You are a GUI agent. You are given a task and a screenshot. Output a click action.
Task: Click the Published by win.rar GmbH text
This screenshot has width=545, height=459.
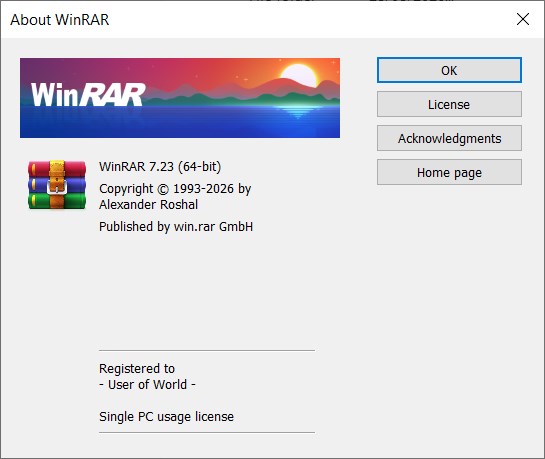point(176,227)
